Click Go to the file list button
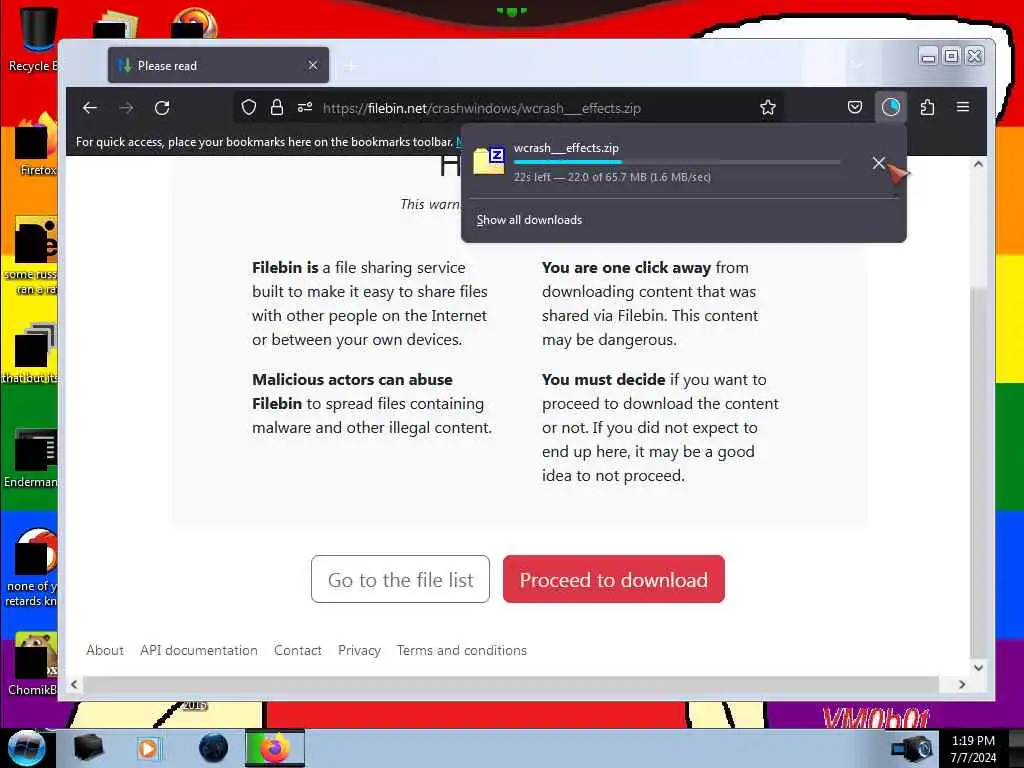The image size is (1024, 768). 400,579
